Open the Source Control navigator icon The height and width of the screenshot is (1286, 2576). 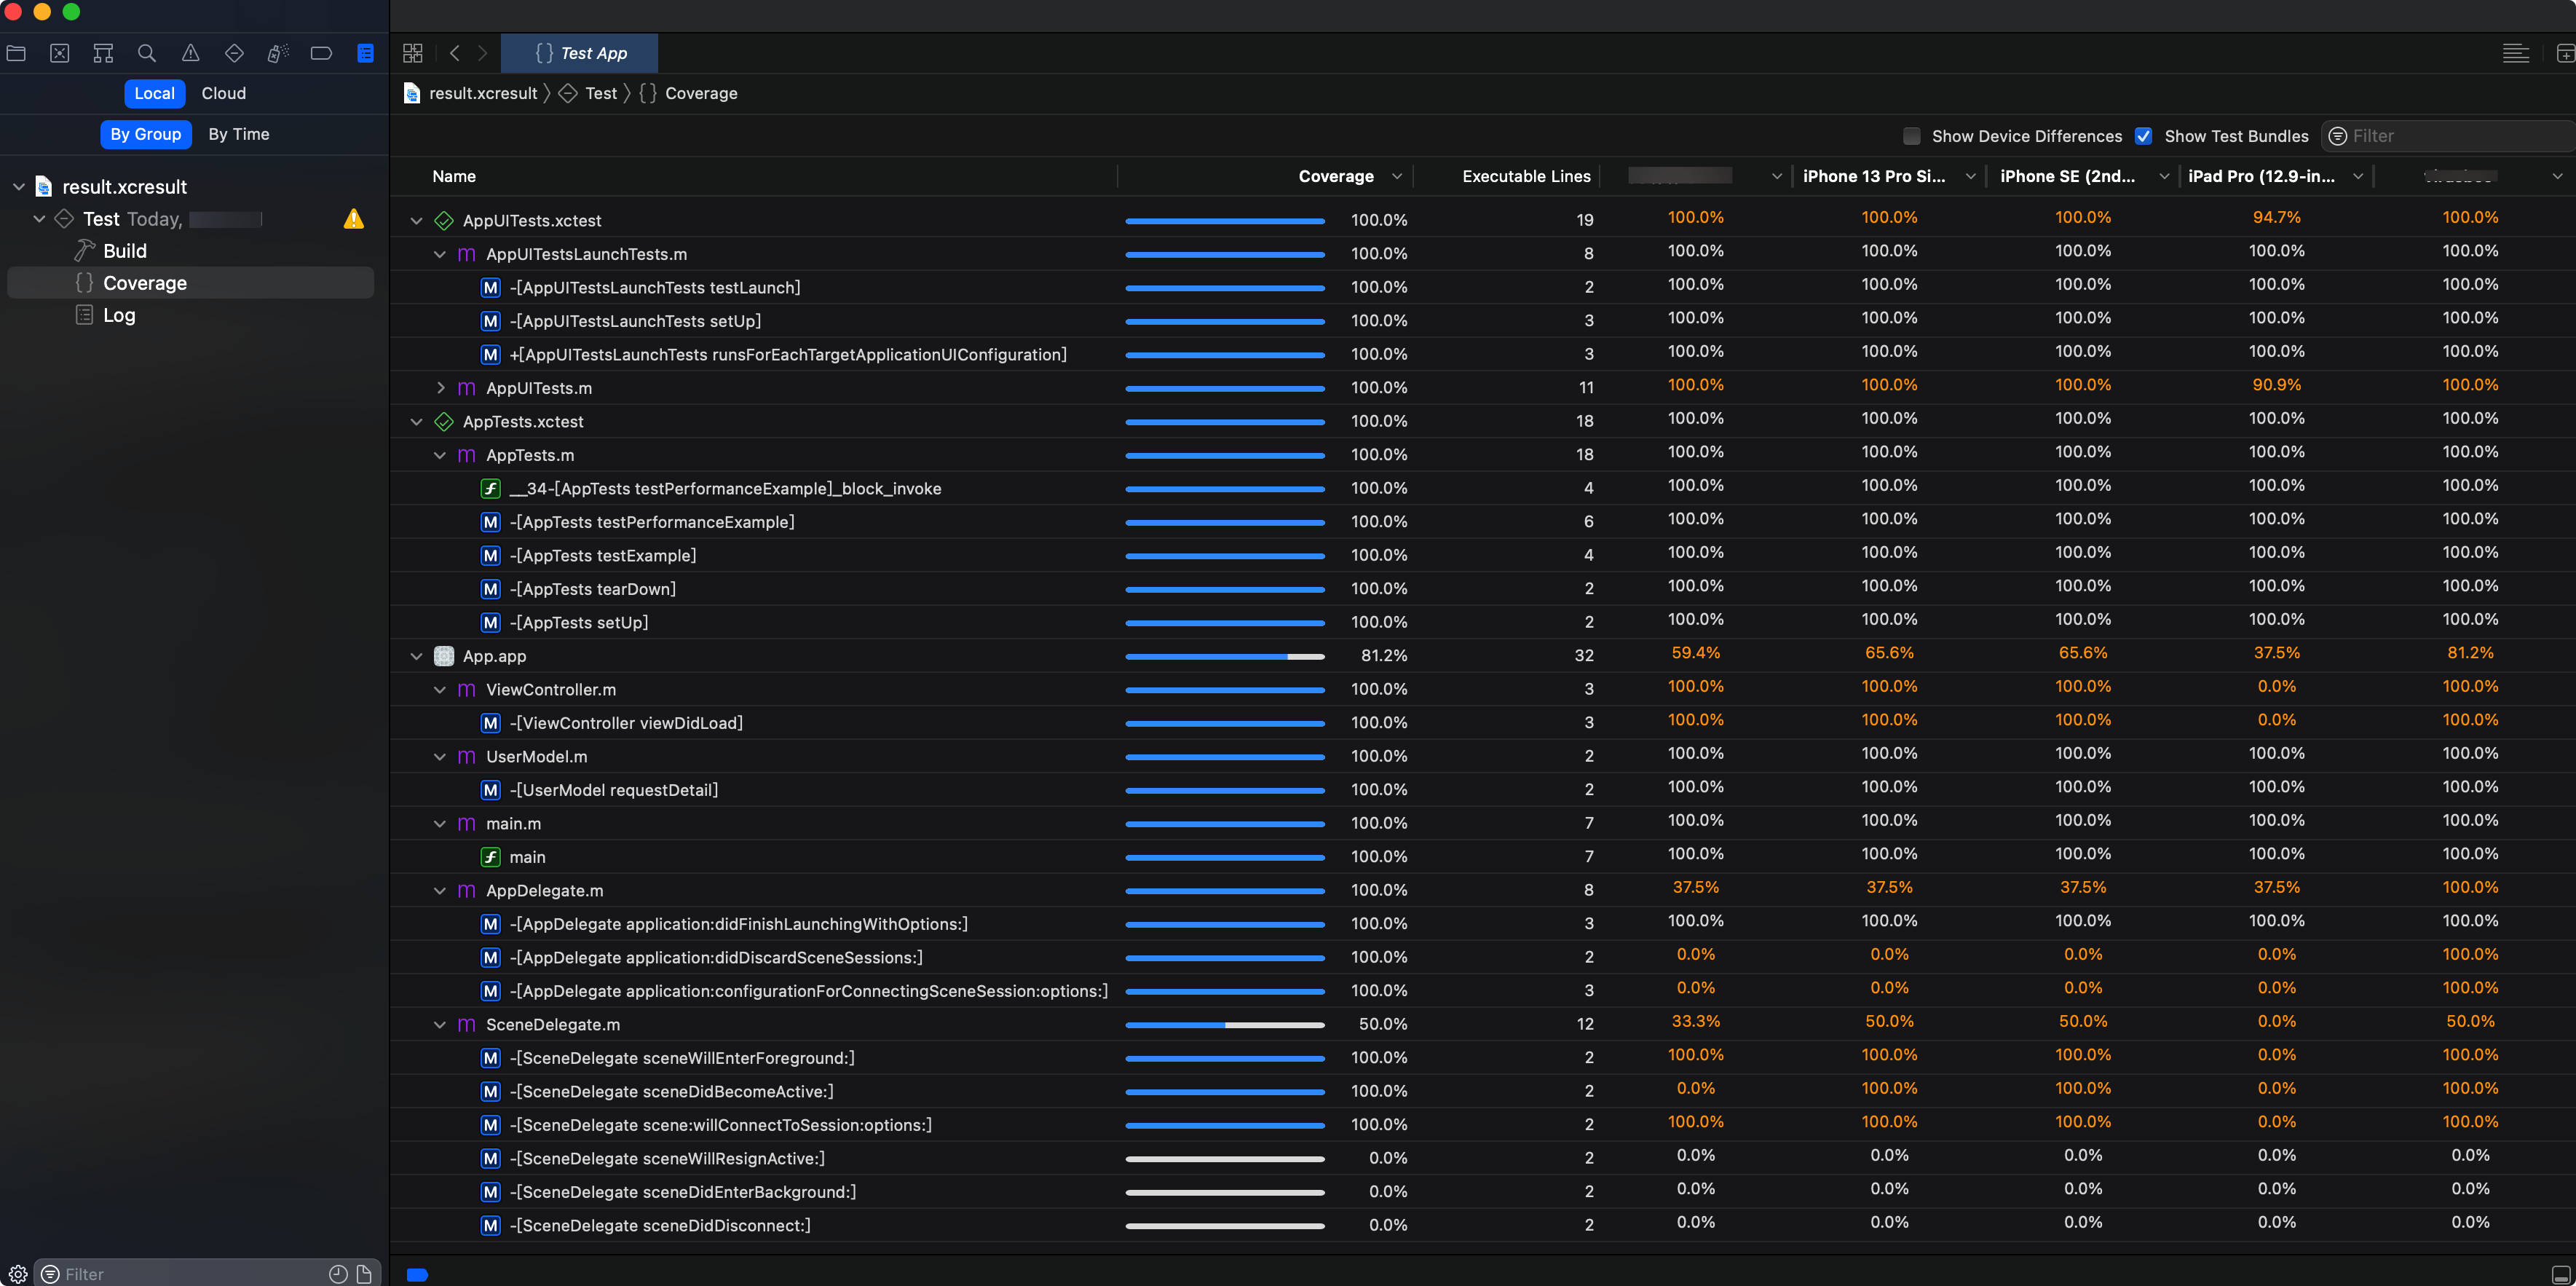pyautogui.click(x=60, y=53)
